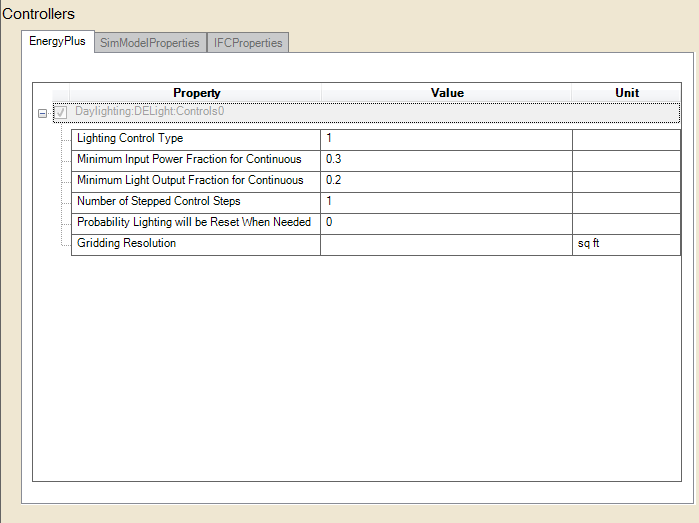Edit Probability Lighting will be Reset value
This screenshot has width=699, height=523.
tap(446, 223)
